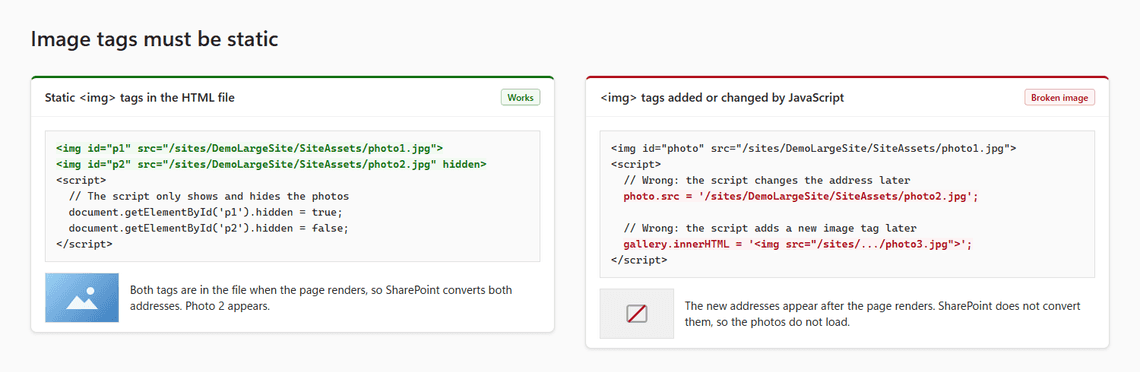
Task: Click the green Works badge
Action: pyautogui.click(x=521, y=97)
